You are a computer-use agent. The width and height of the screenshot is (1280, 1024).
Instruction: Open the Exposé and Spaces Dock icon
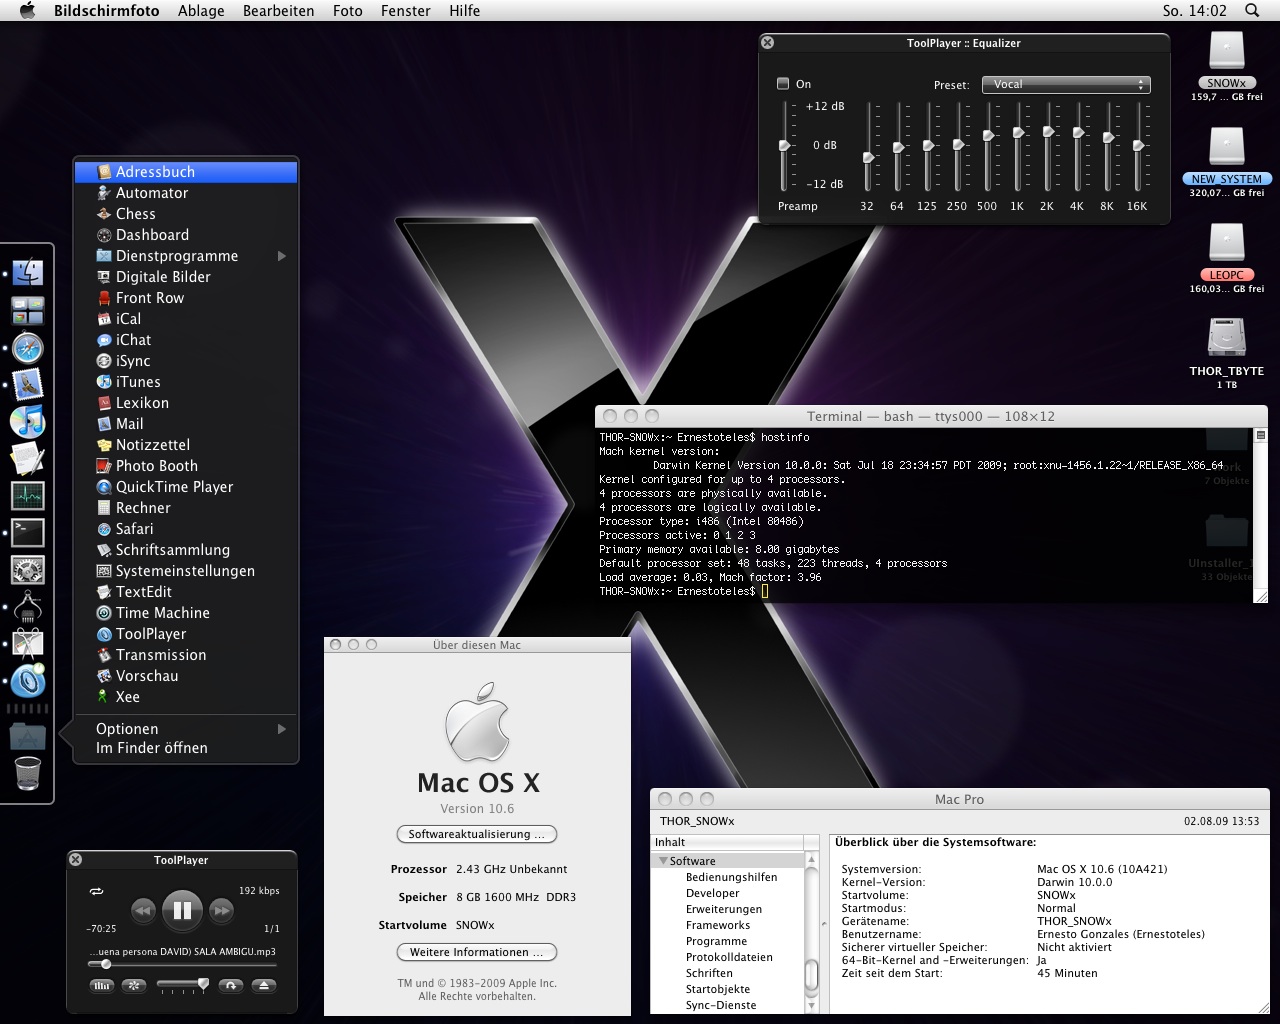pos(27,310)
